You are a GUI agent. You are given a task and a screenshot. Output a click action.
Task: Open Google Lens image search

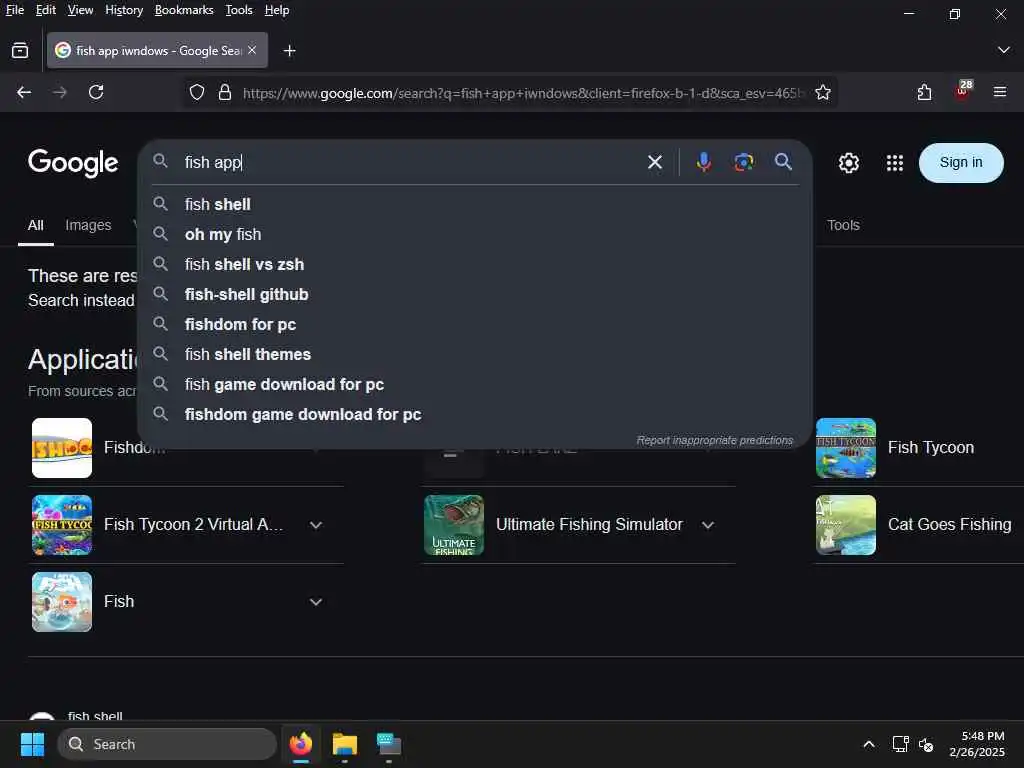743,162
